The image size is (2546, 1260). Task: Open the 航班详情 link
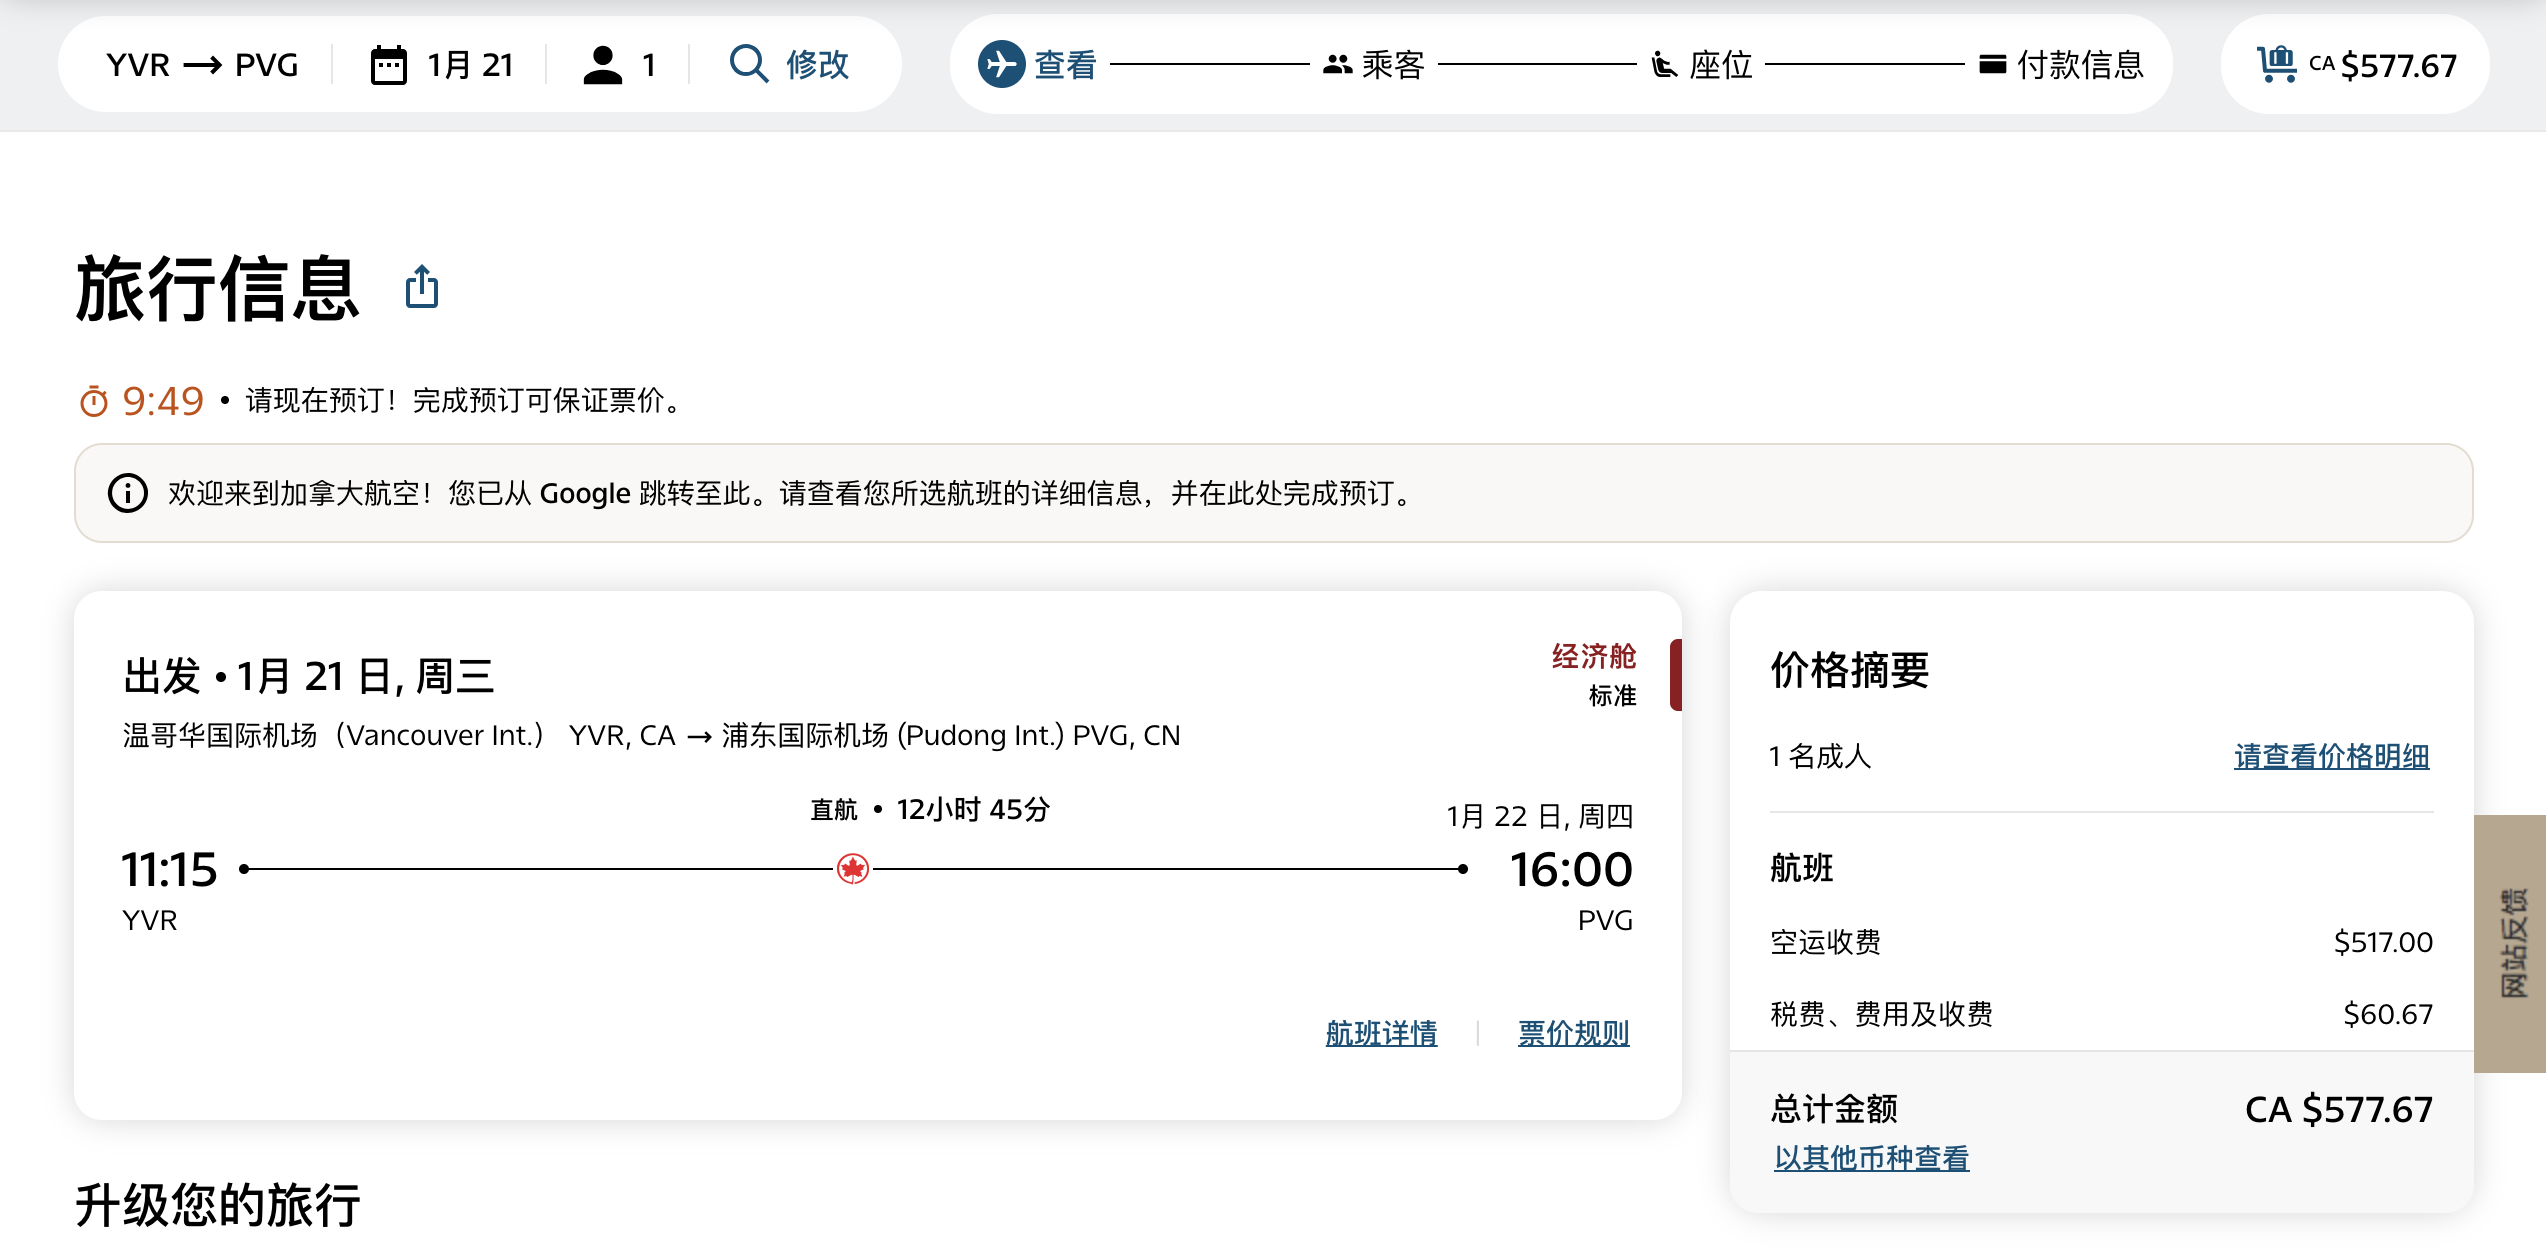click(1381, 1033)
